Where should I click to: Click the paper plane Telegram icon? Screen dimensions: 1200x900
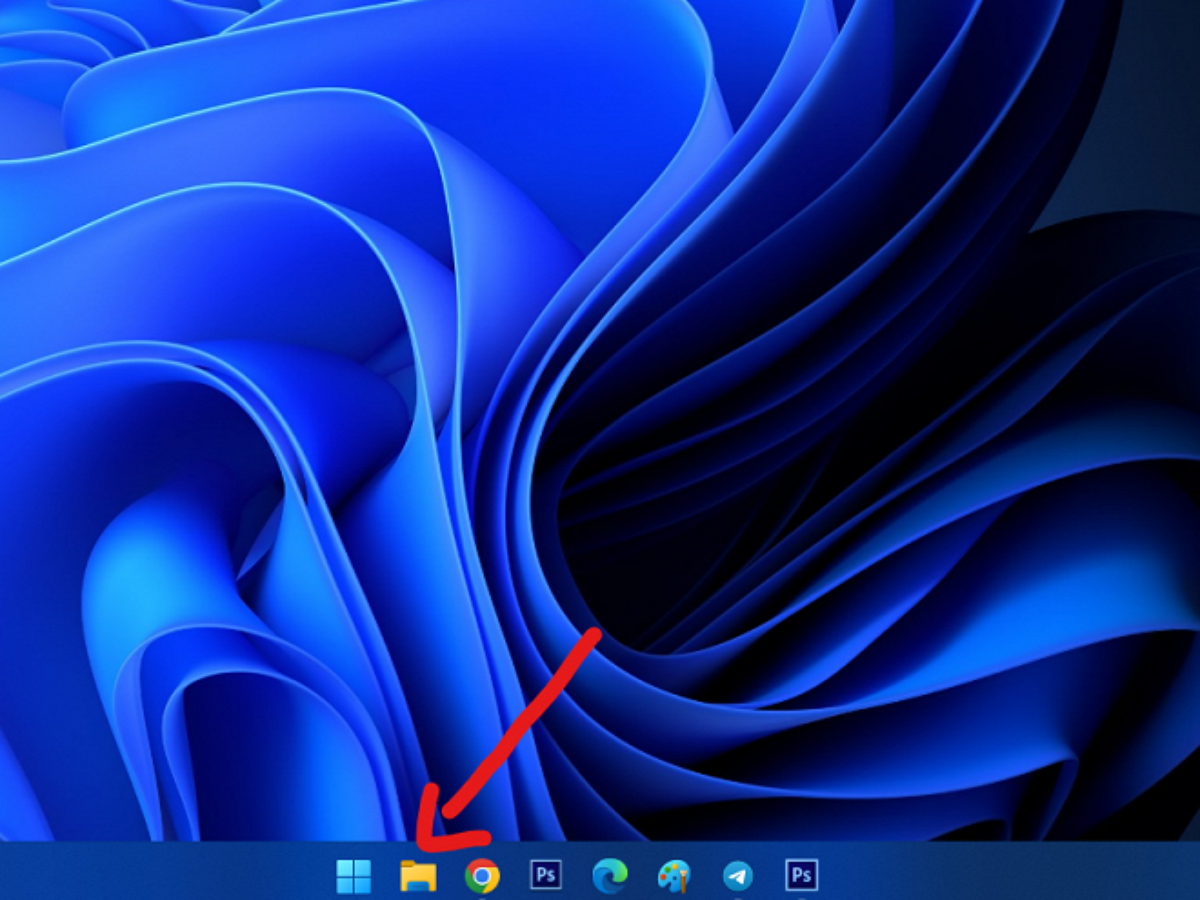[x=738, y=877]
